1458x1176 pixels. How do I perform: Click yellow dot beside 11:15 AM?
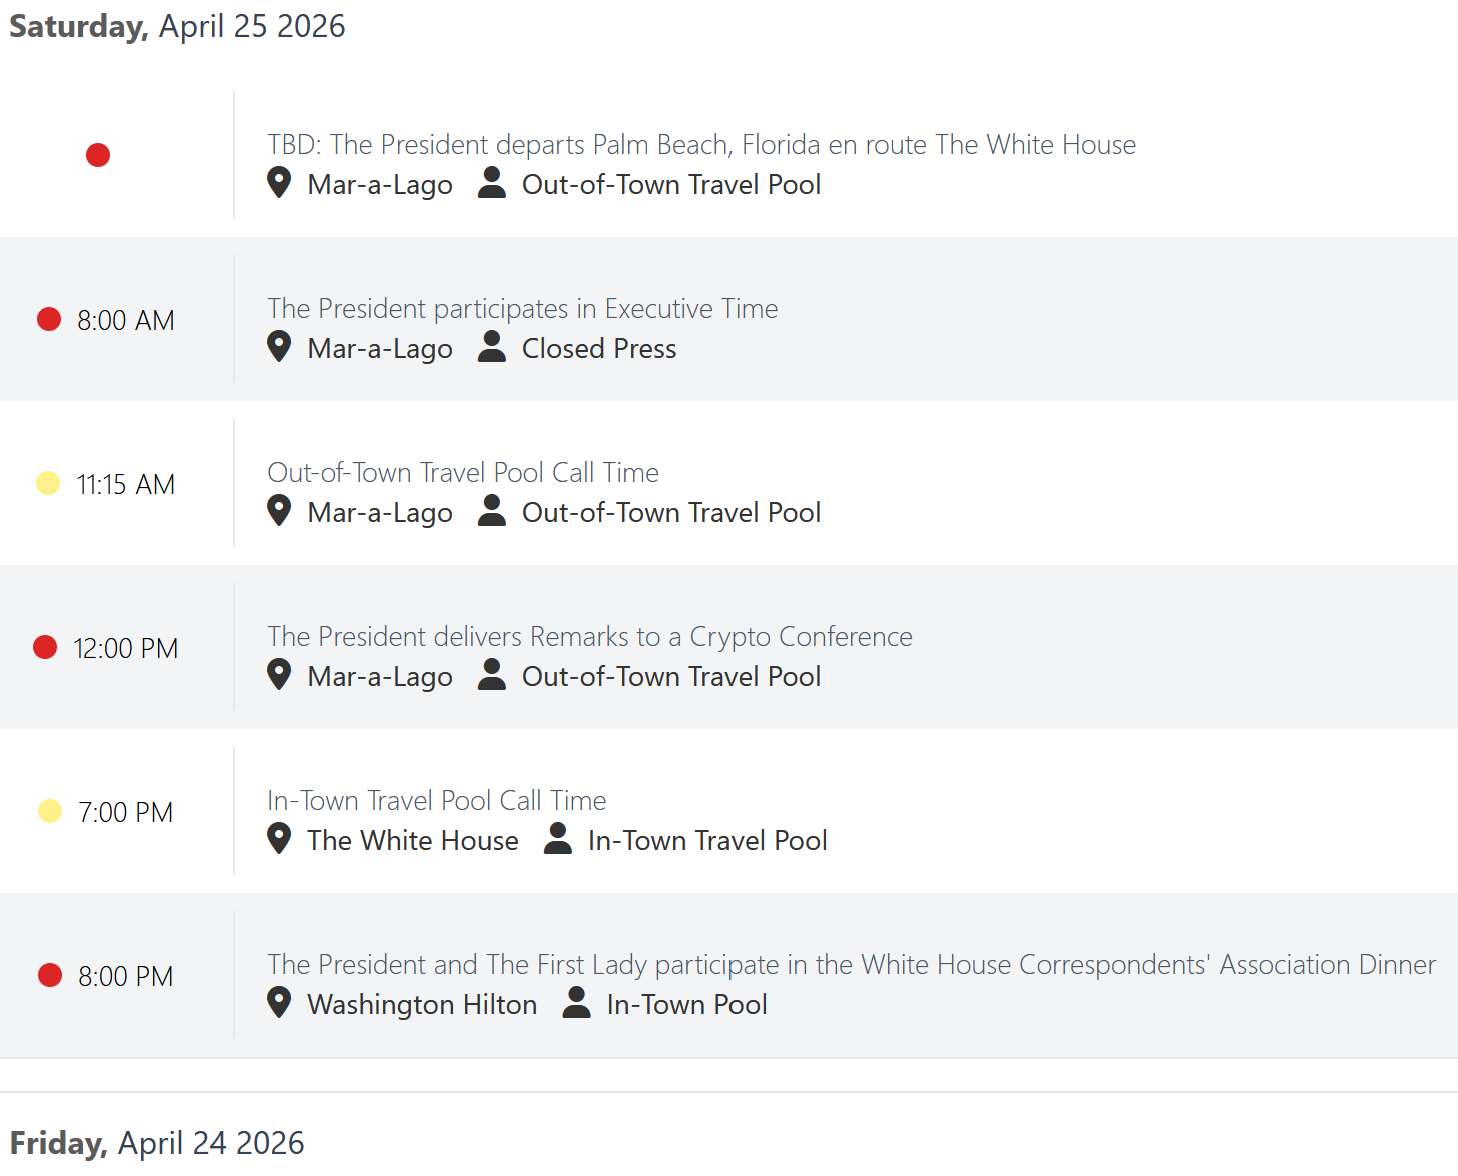[x=48, y=483]
